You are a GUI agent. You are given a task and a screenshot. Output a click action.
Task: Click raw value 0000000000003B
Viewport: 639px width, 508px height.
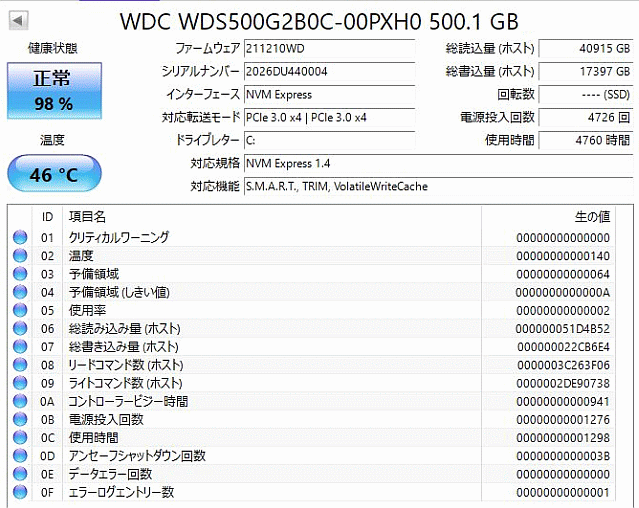[x=563, y=456]
